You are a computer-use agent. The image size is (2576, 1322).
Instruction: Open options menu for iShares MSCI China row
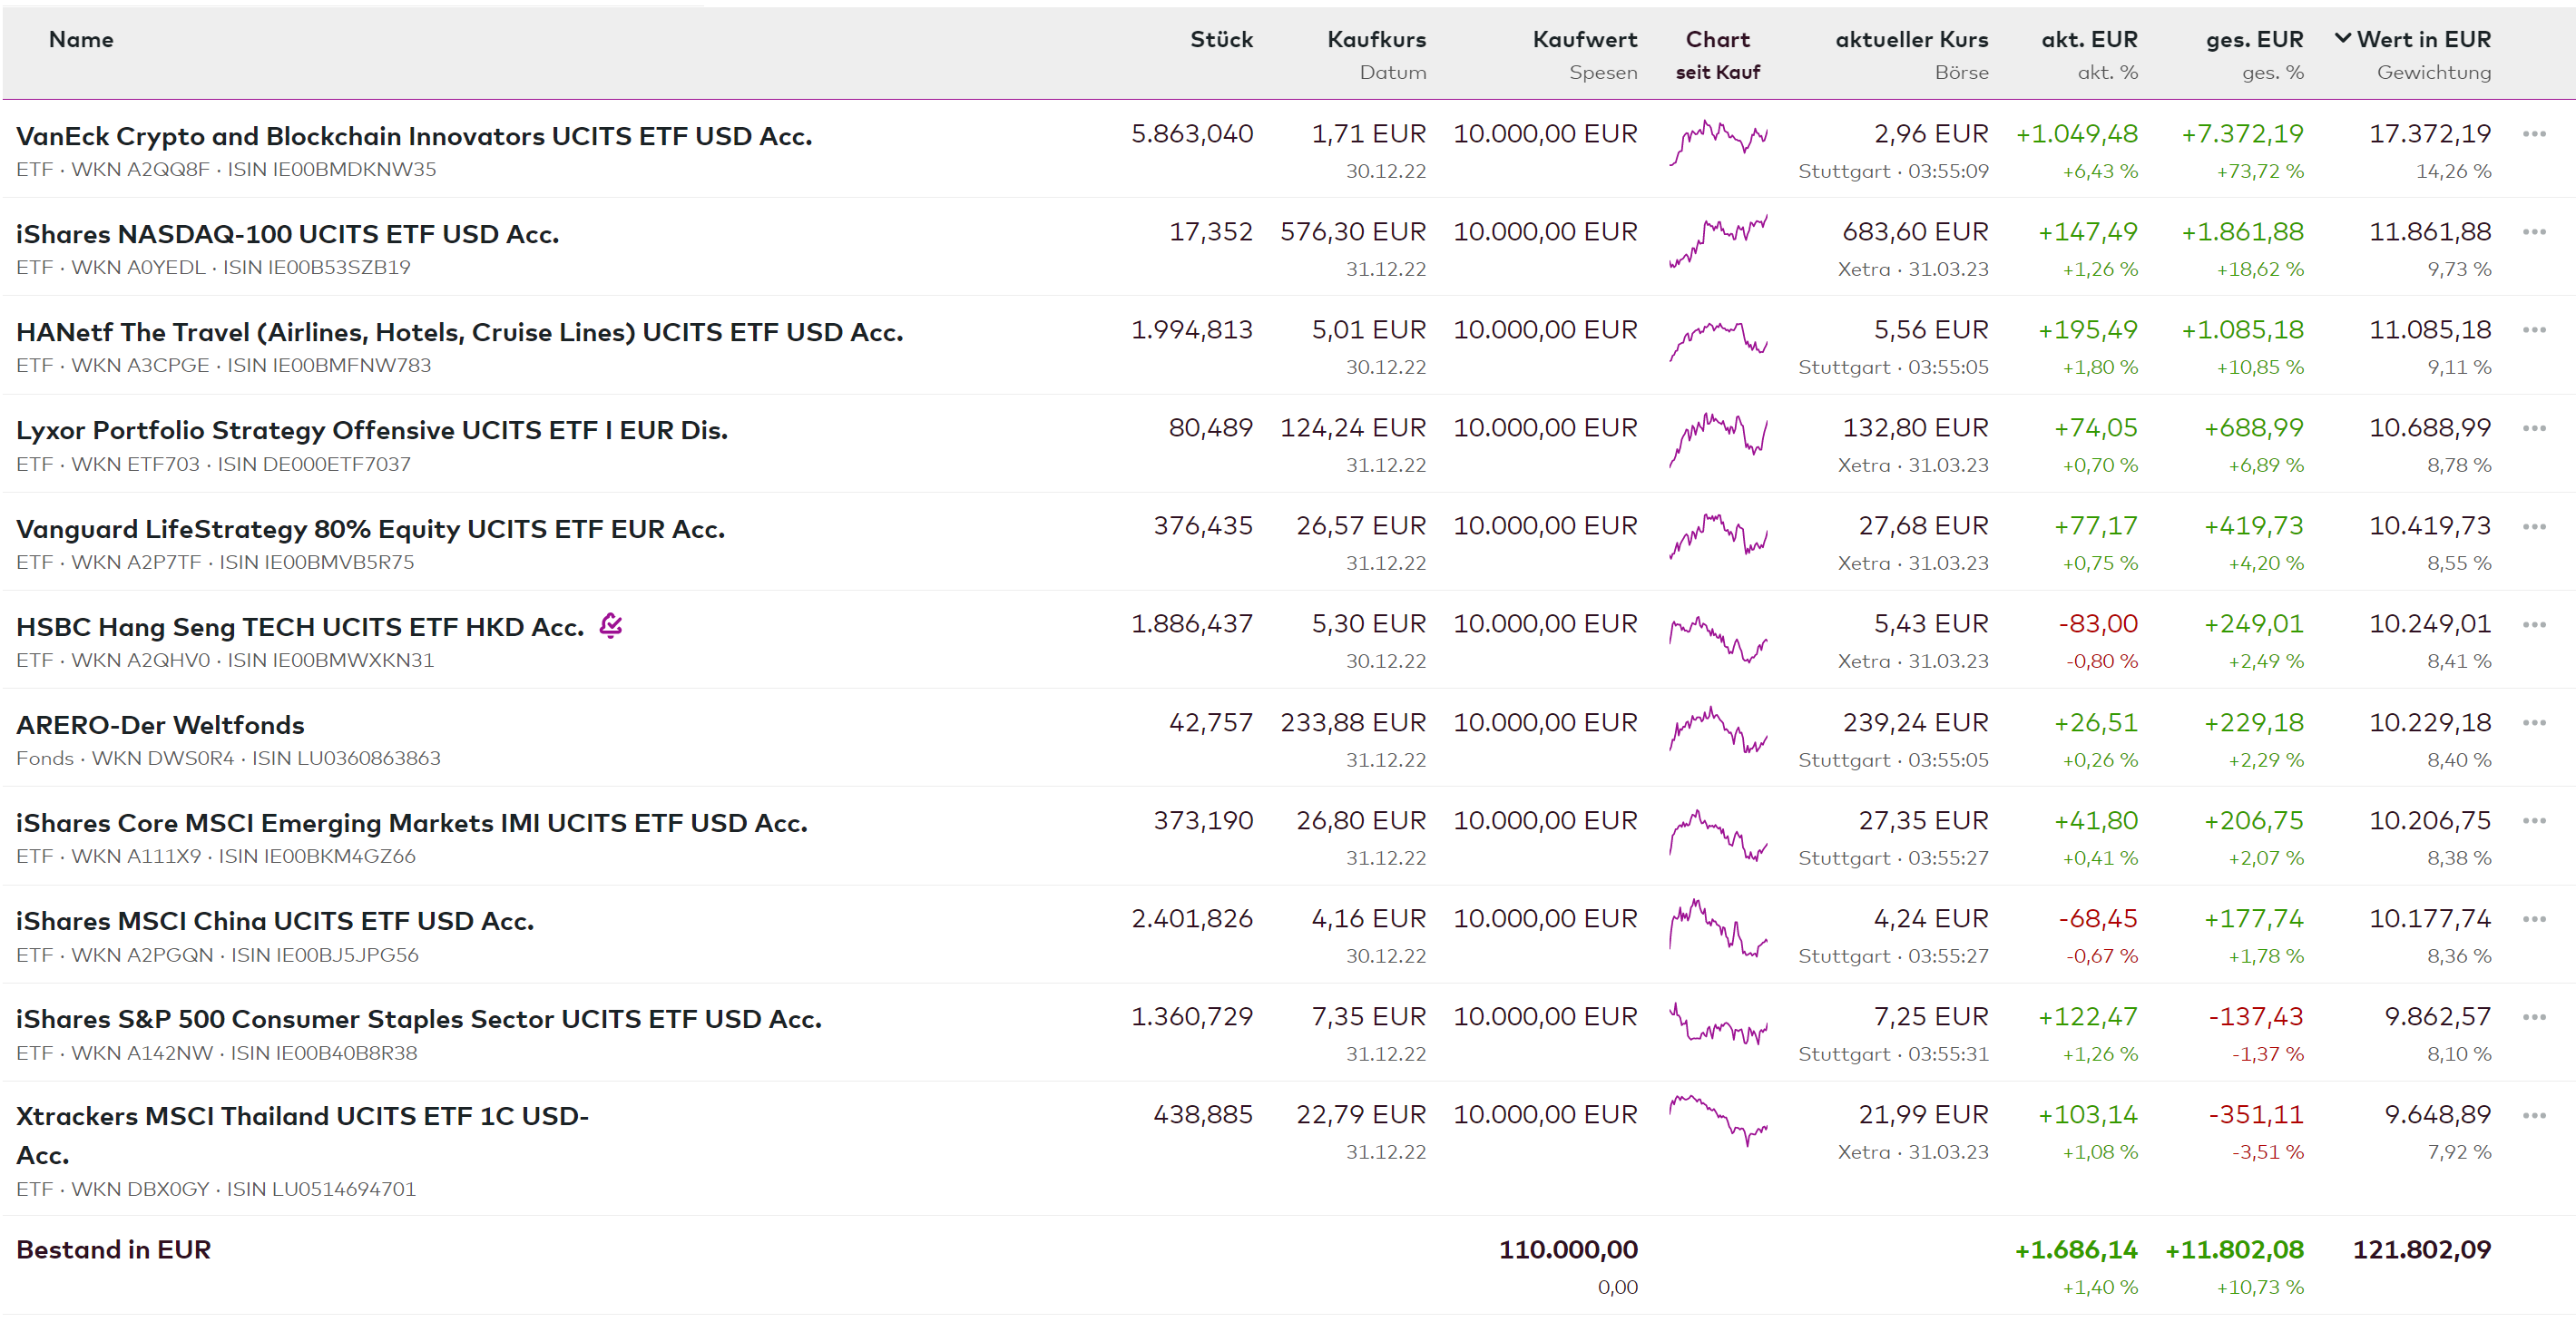[x=2533, y=919]
